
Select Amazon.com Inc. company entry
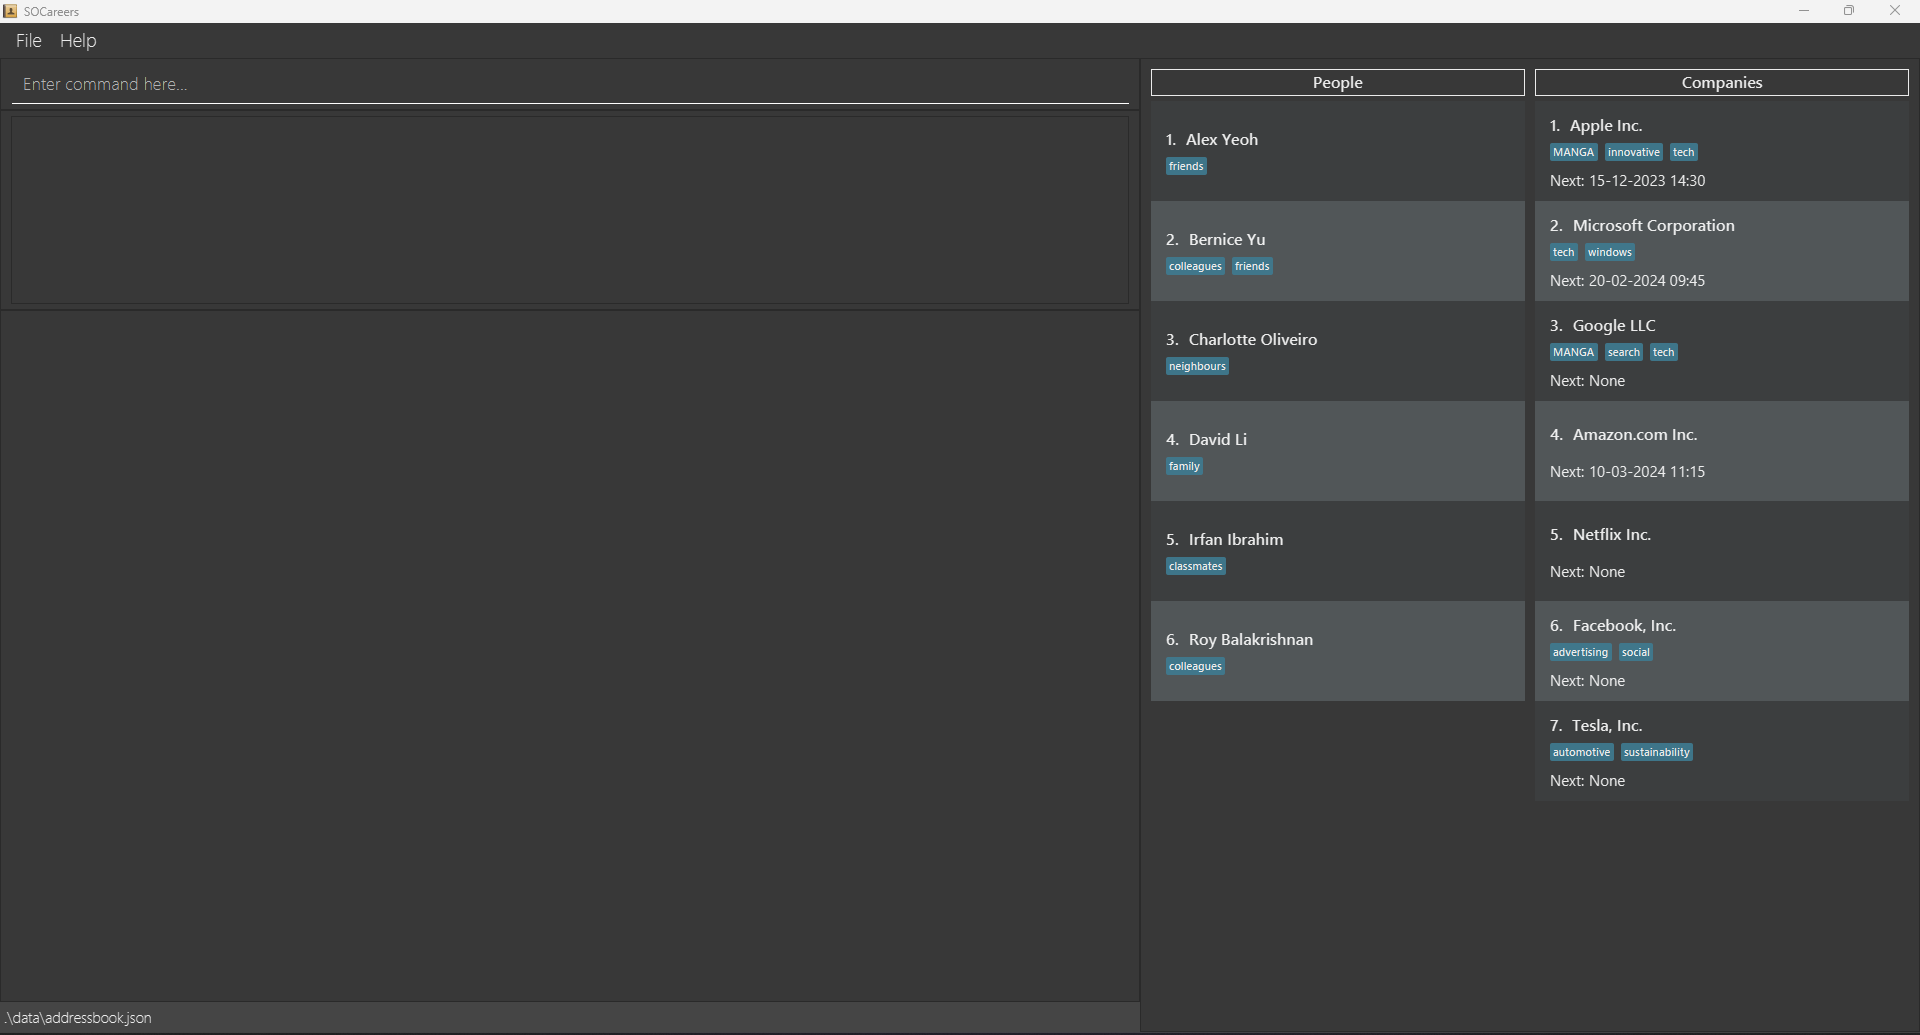coord(1721,451)
